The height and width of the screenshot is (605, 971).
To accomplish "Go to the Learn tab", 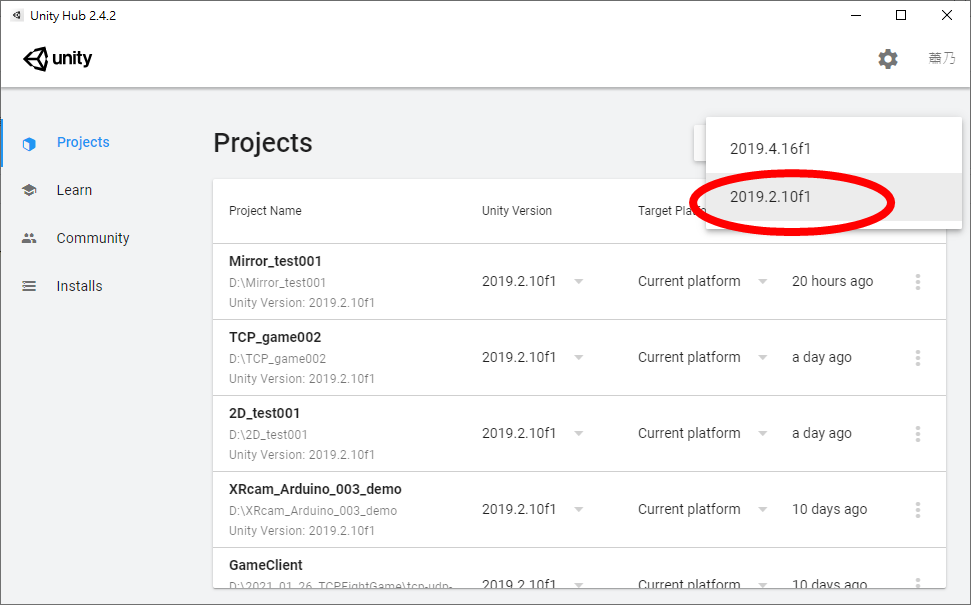I will tap(74, 190).
